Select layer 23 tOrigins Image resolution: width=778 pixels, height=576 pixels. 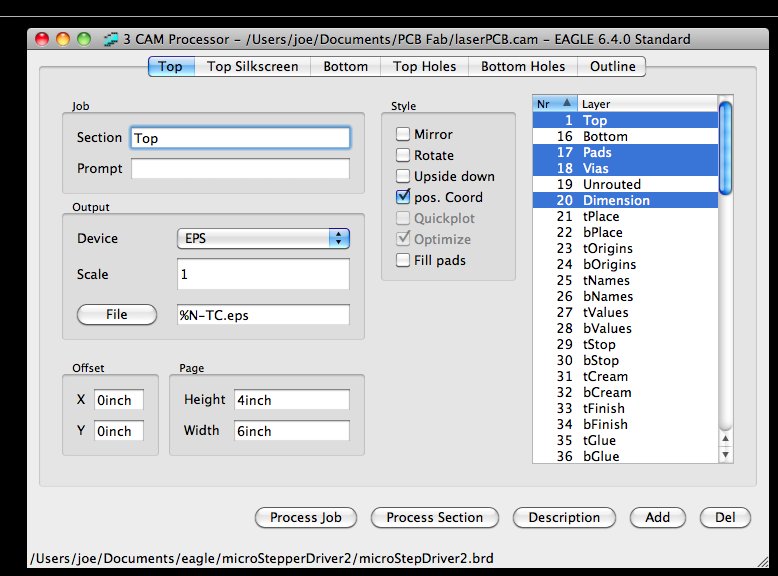625,248
